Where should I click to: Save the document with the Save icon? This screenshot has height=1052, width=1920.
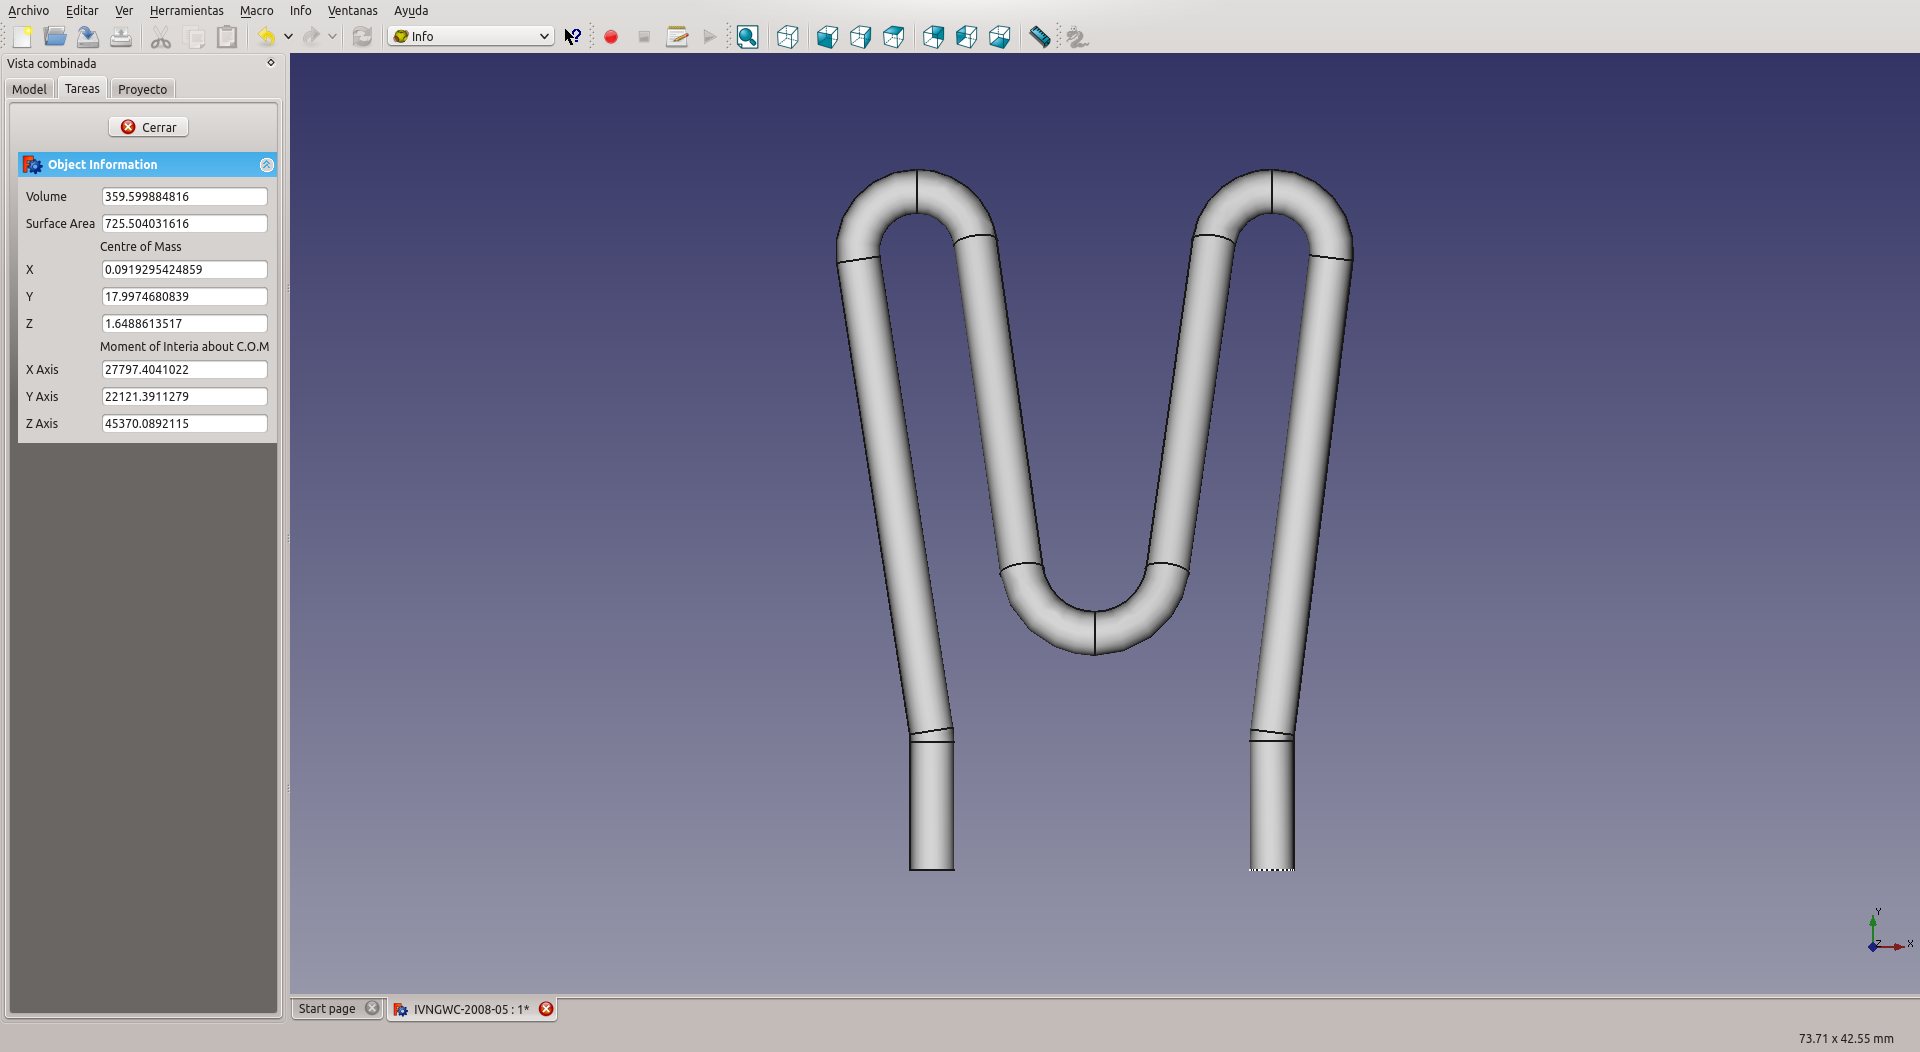(x=88, y=37)
